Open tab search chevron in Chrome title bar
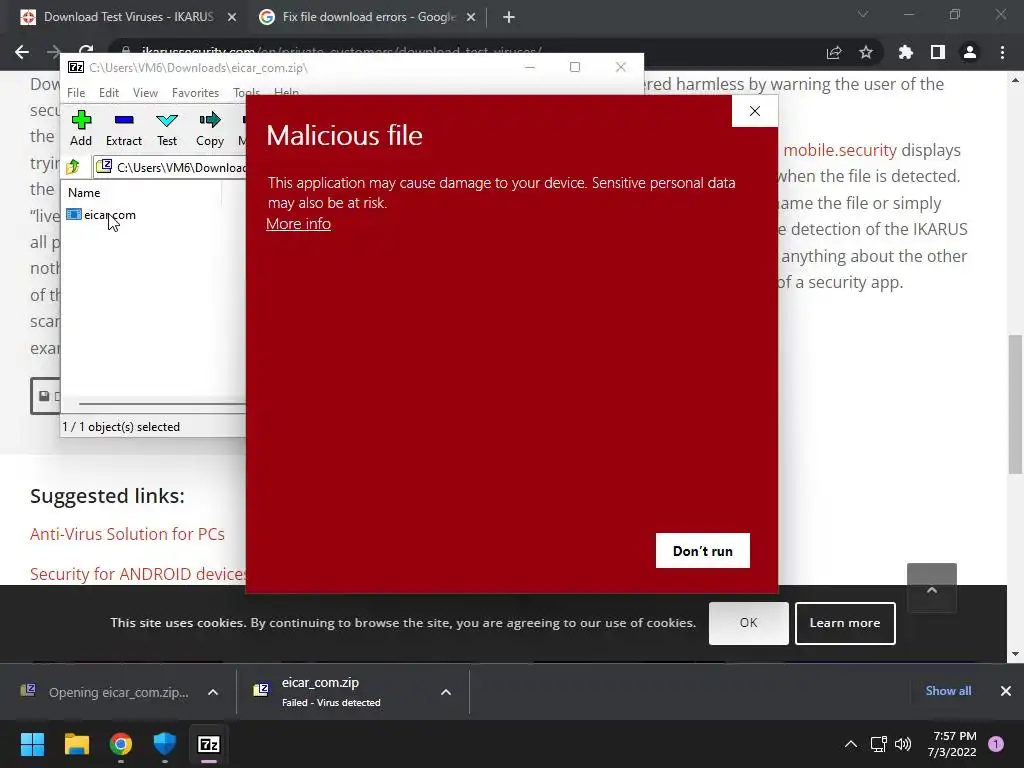The width and height of the screenshot is (1024, 768). (x=863, y=14)
